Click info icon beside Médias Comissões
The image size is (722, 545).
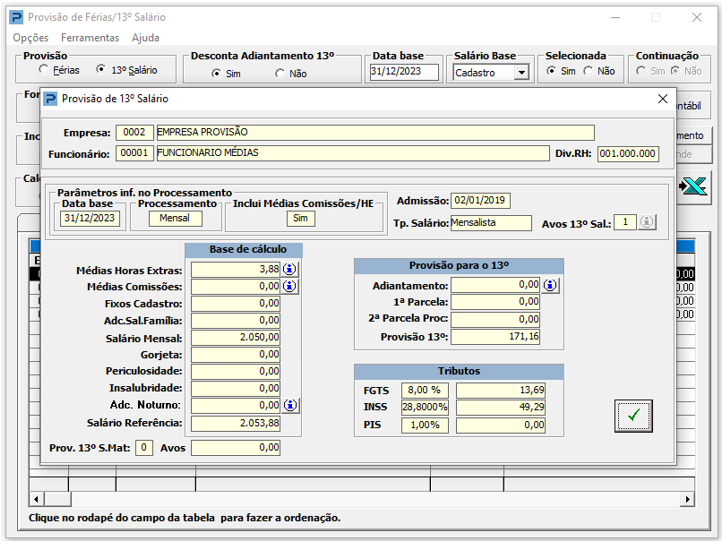point(290,286)
